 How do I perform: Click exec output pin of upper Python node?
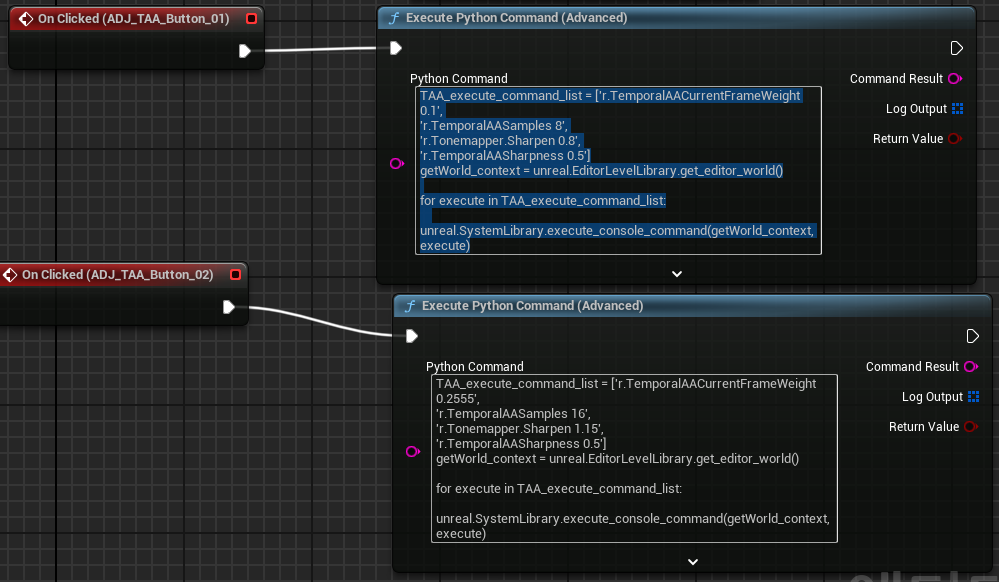[956, 48]
